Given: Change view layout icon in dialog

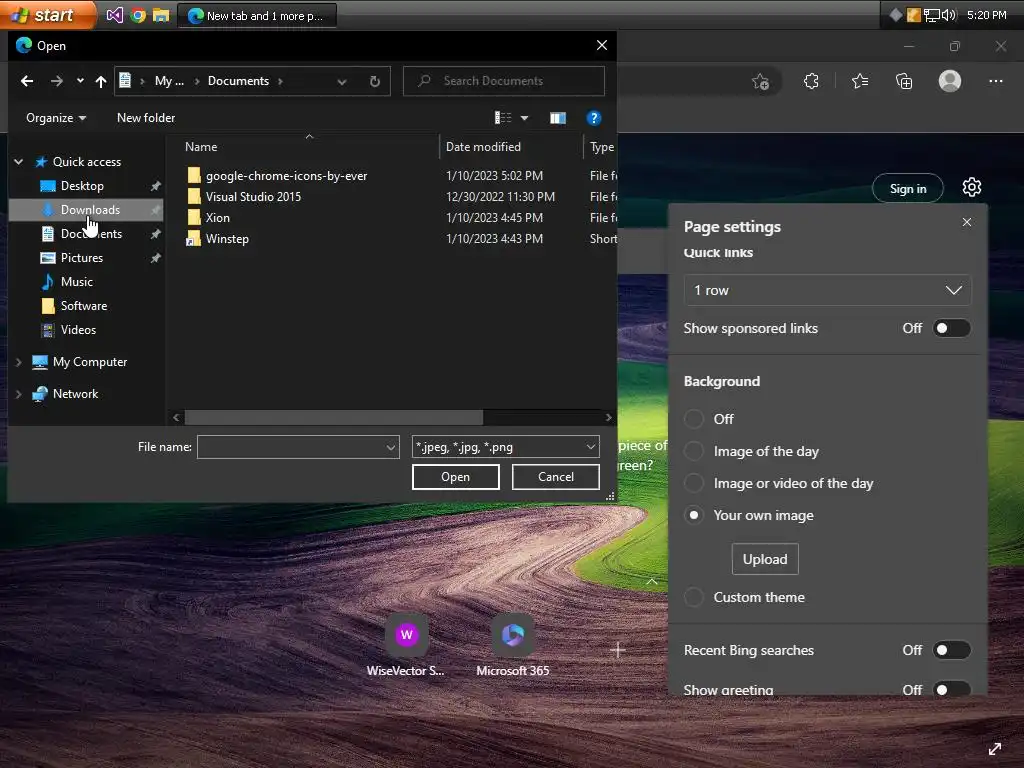Looking at the screenshot, I should click(x=502, y=118).
